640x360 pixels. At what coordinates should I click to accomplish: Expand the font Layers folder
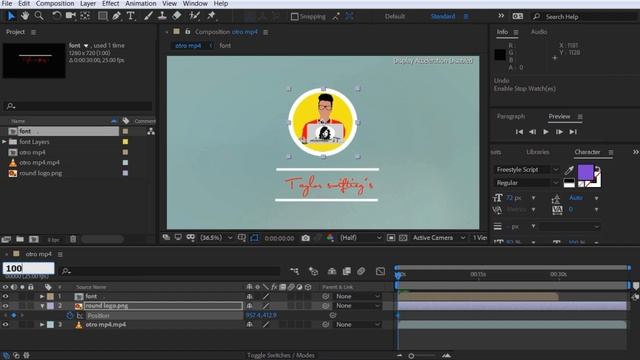4,142
